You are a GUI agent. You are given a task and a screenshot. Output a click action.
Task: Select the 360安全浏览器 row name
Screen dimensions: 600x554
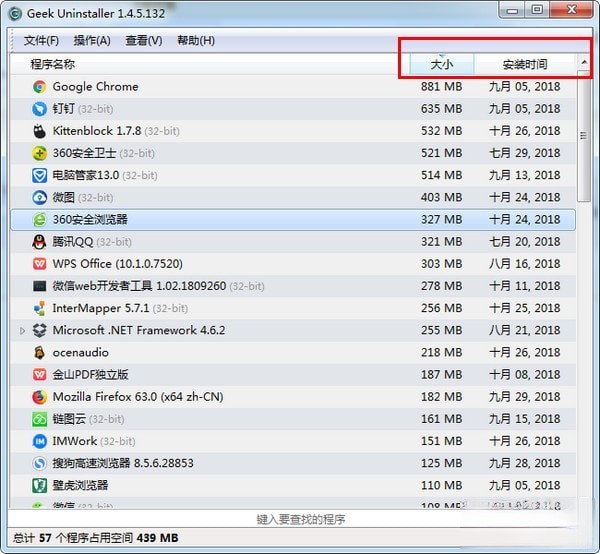(x=90, y=220)
